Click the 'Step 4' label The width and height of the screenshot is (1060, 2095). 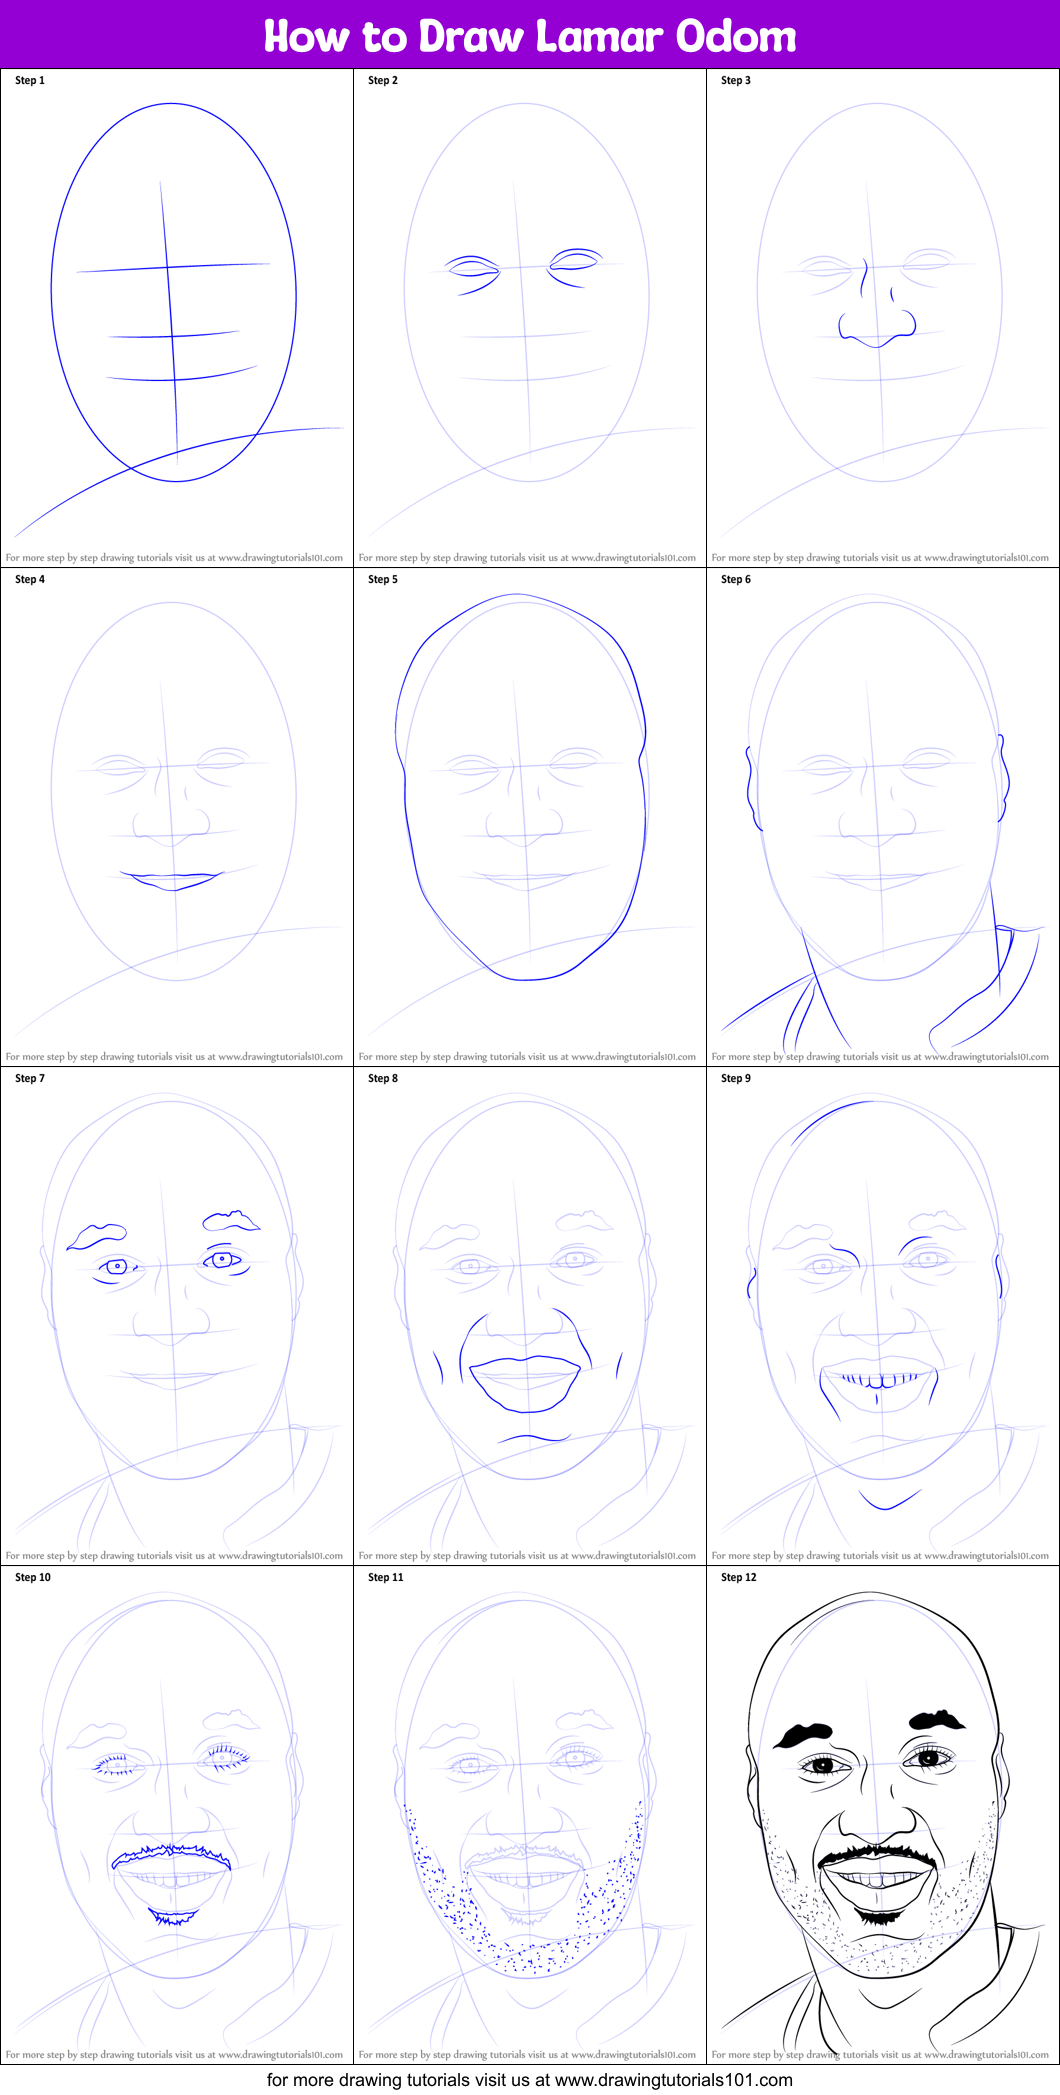tap(30, 579)
